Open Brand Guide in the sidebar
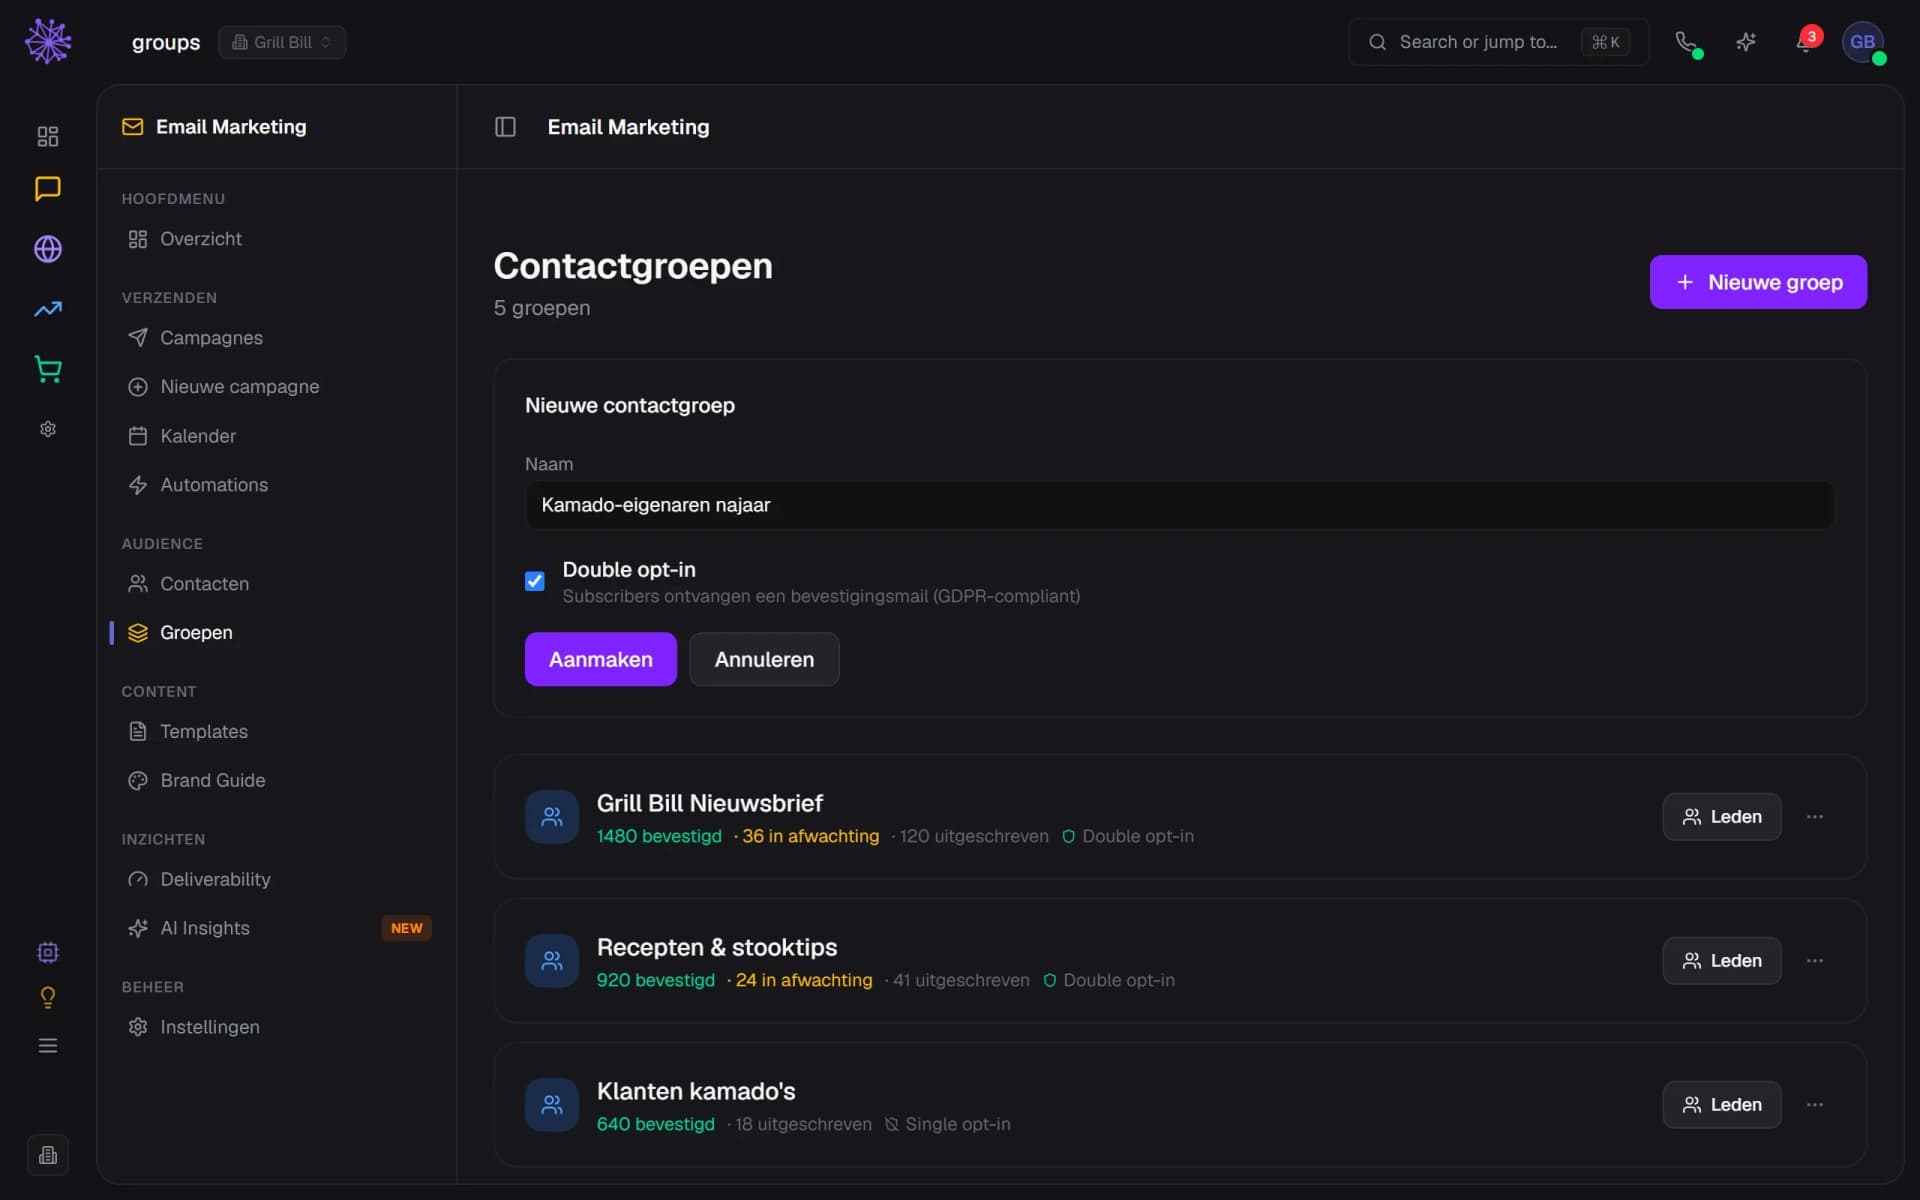1920x1200 pixels. click(x=275, y=780)
